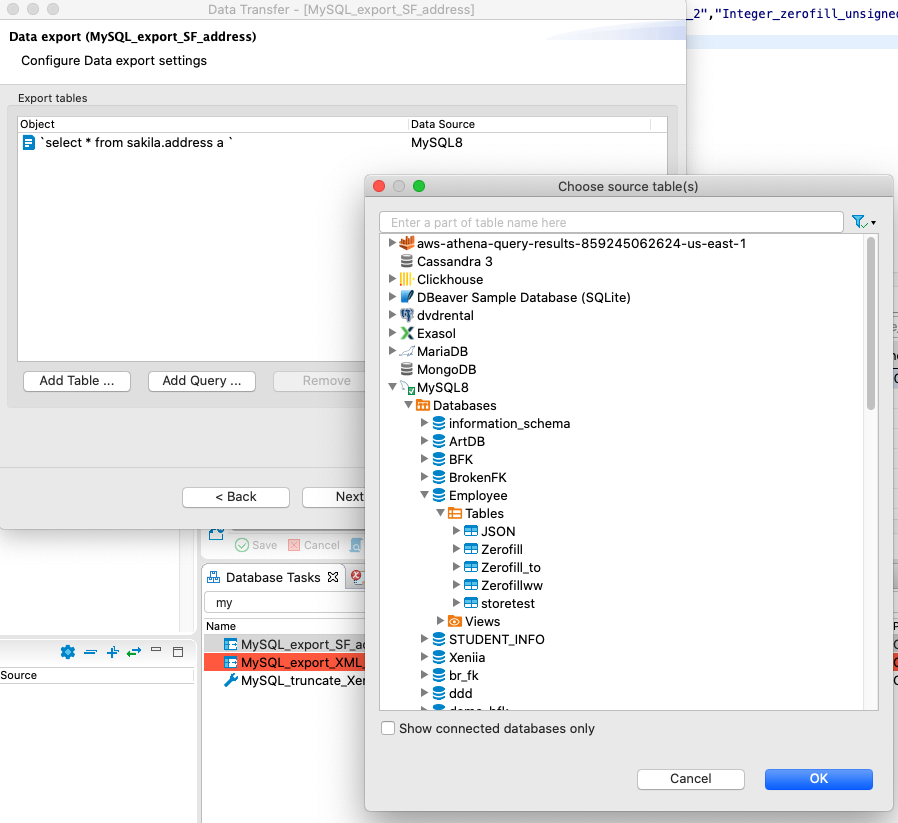Open the filter dropdown arrow

click(871, 221)
